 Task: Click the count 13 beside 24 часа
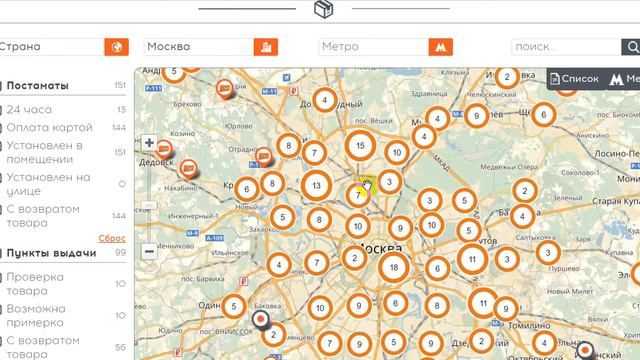[x=122, y=109]
